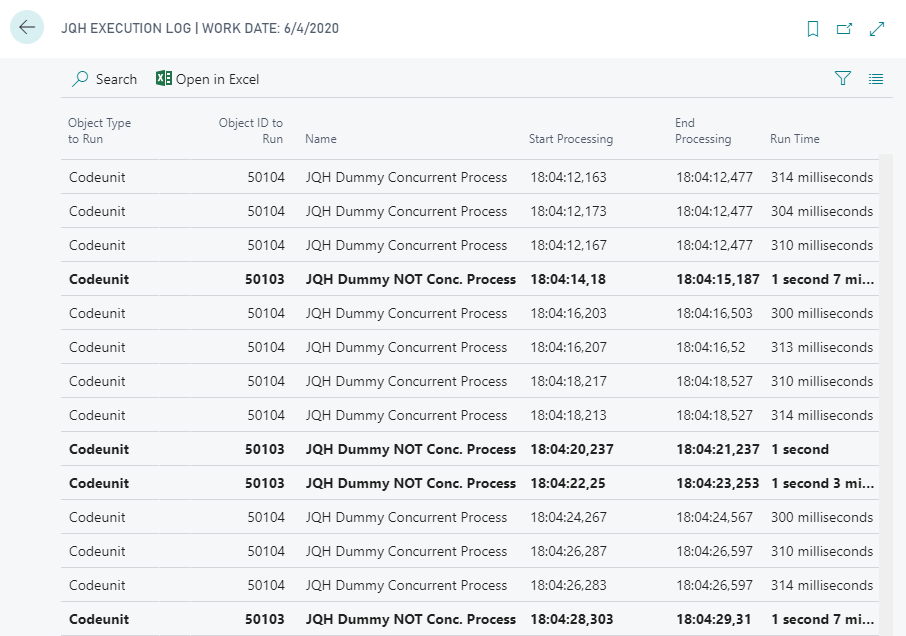Open Run Time column header menu
Viewport: 906px width, 636px height.
[795, 139]
